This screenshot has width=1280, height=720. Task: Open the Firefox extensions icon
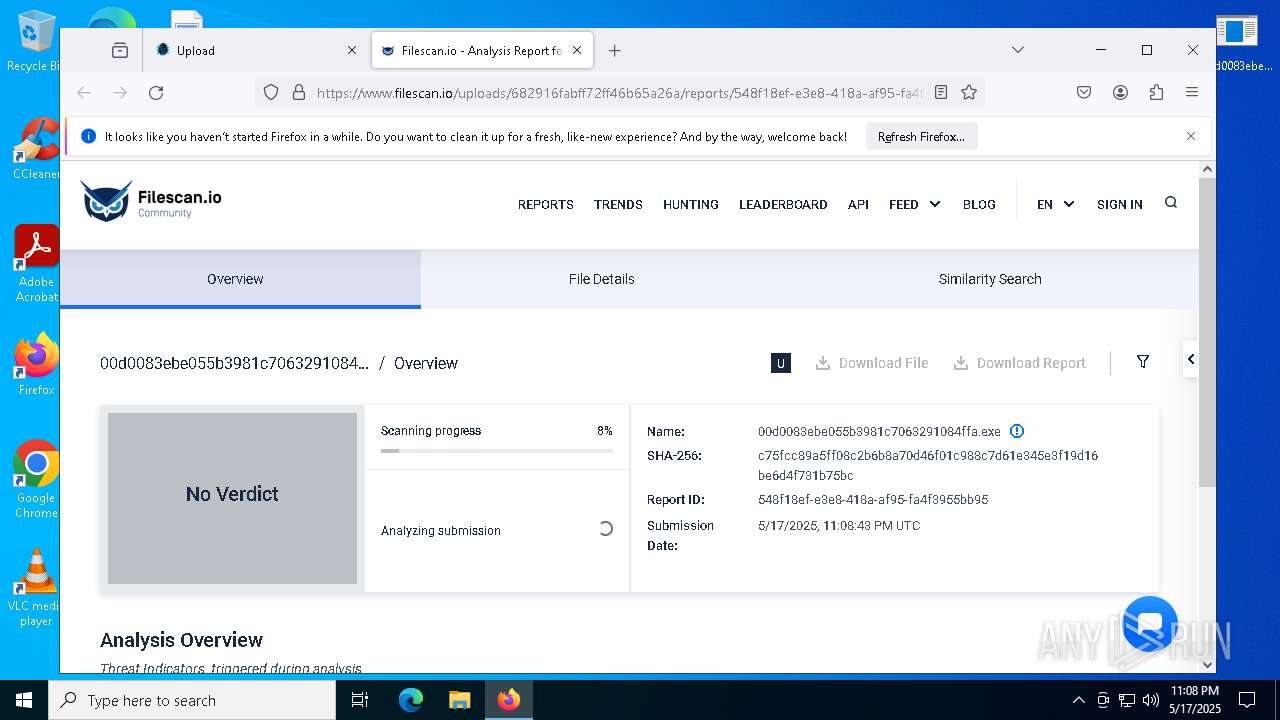1156,93
